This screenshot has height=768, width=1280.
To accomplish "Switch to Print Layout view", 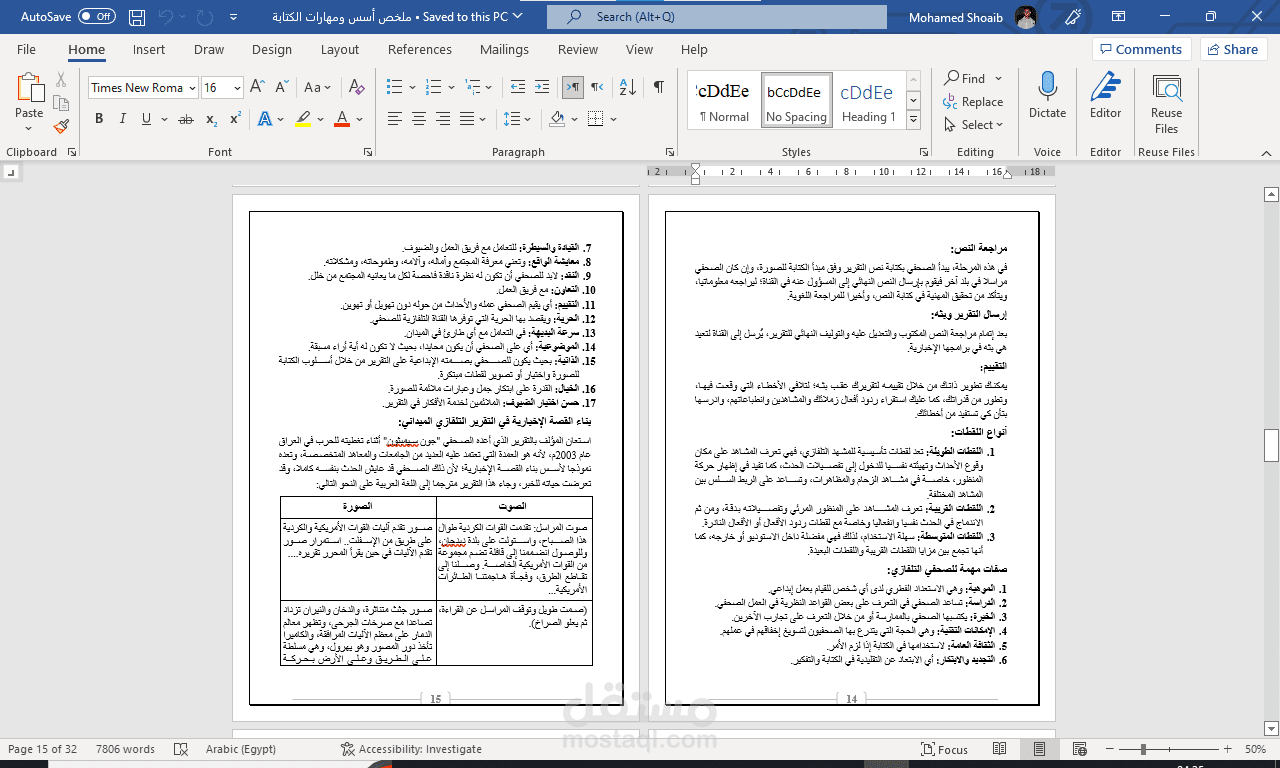I will [x=1040, y=749].
